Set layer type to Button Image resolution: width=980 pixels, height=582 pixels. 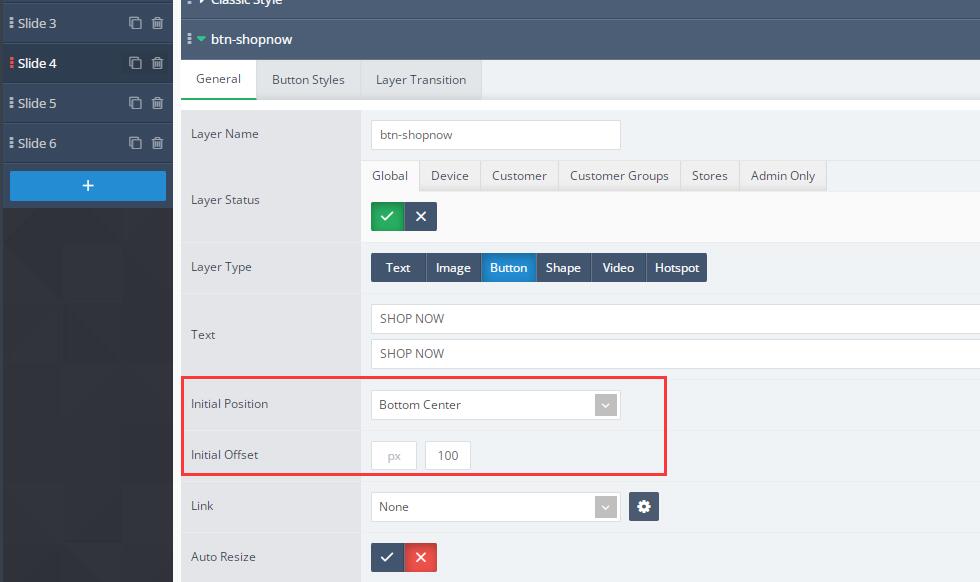509,268
